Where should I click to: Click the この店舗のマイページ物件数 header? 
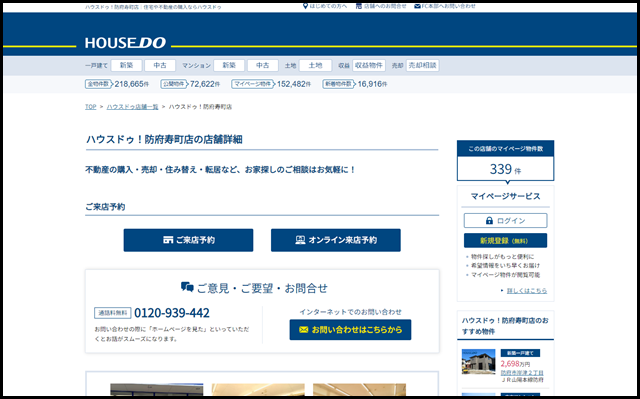pos(505,149)
